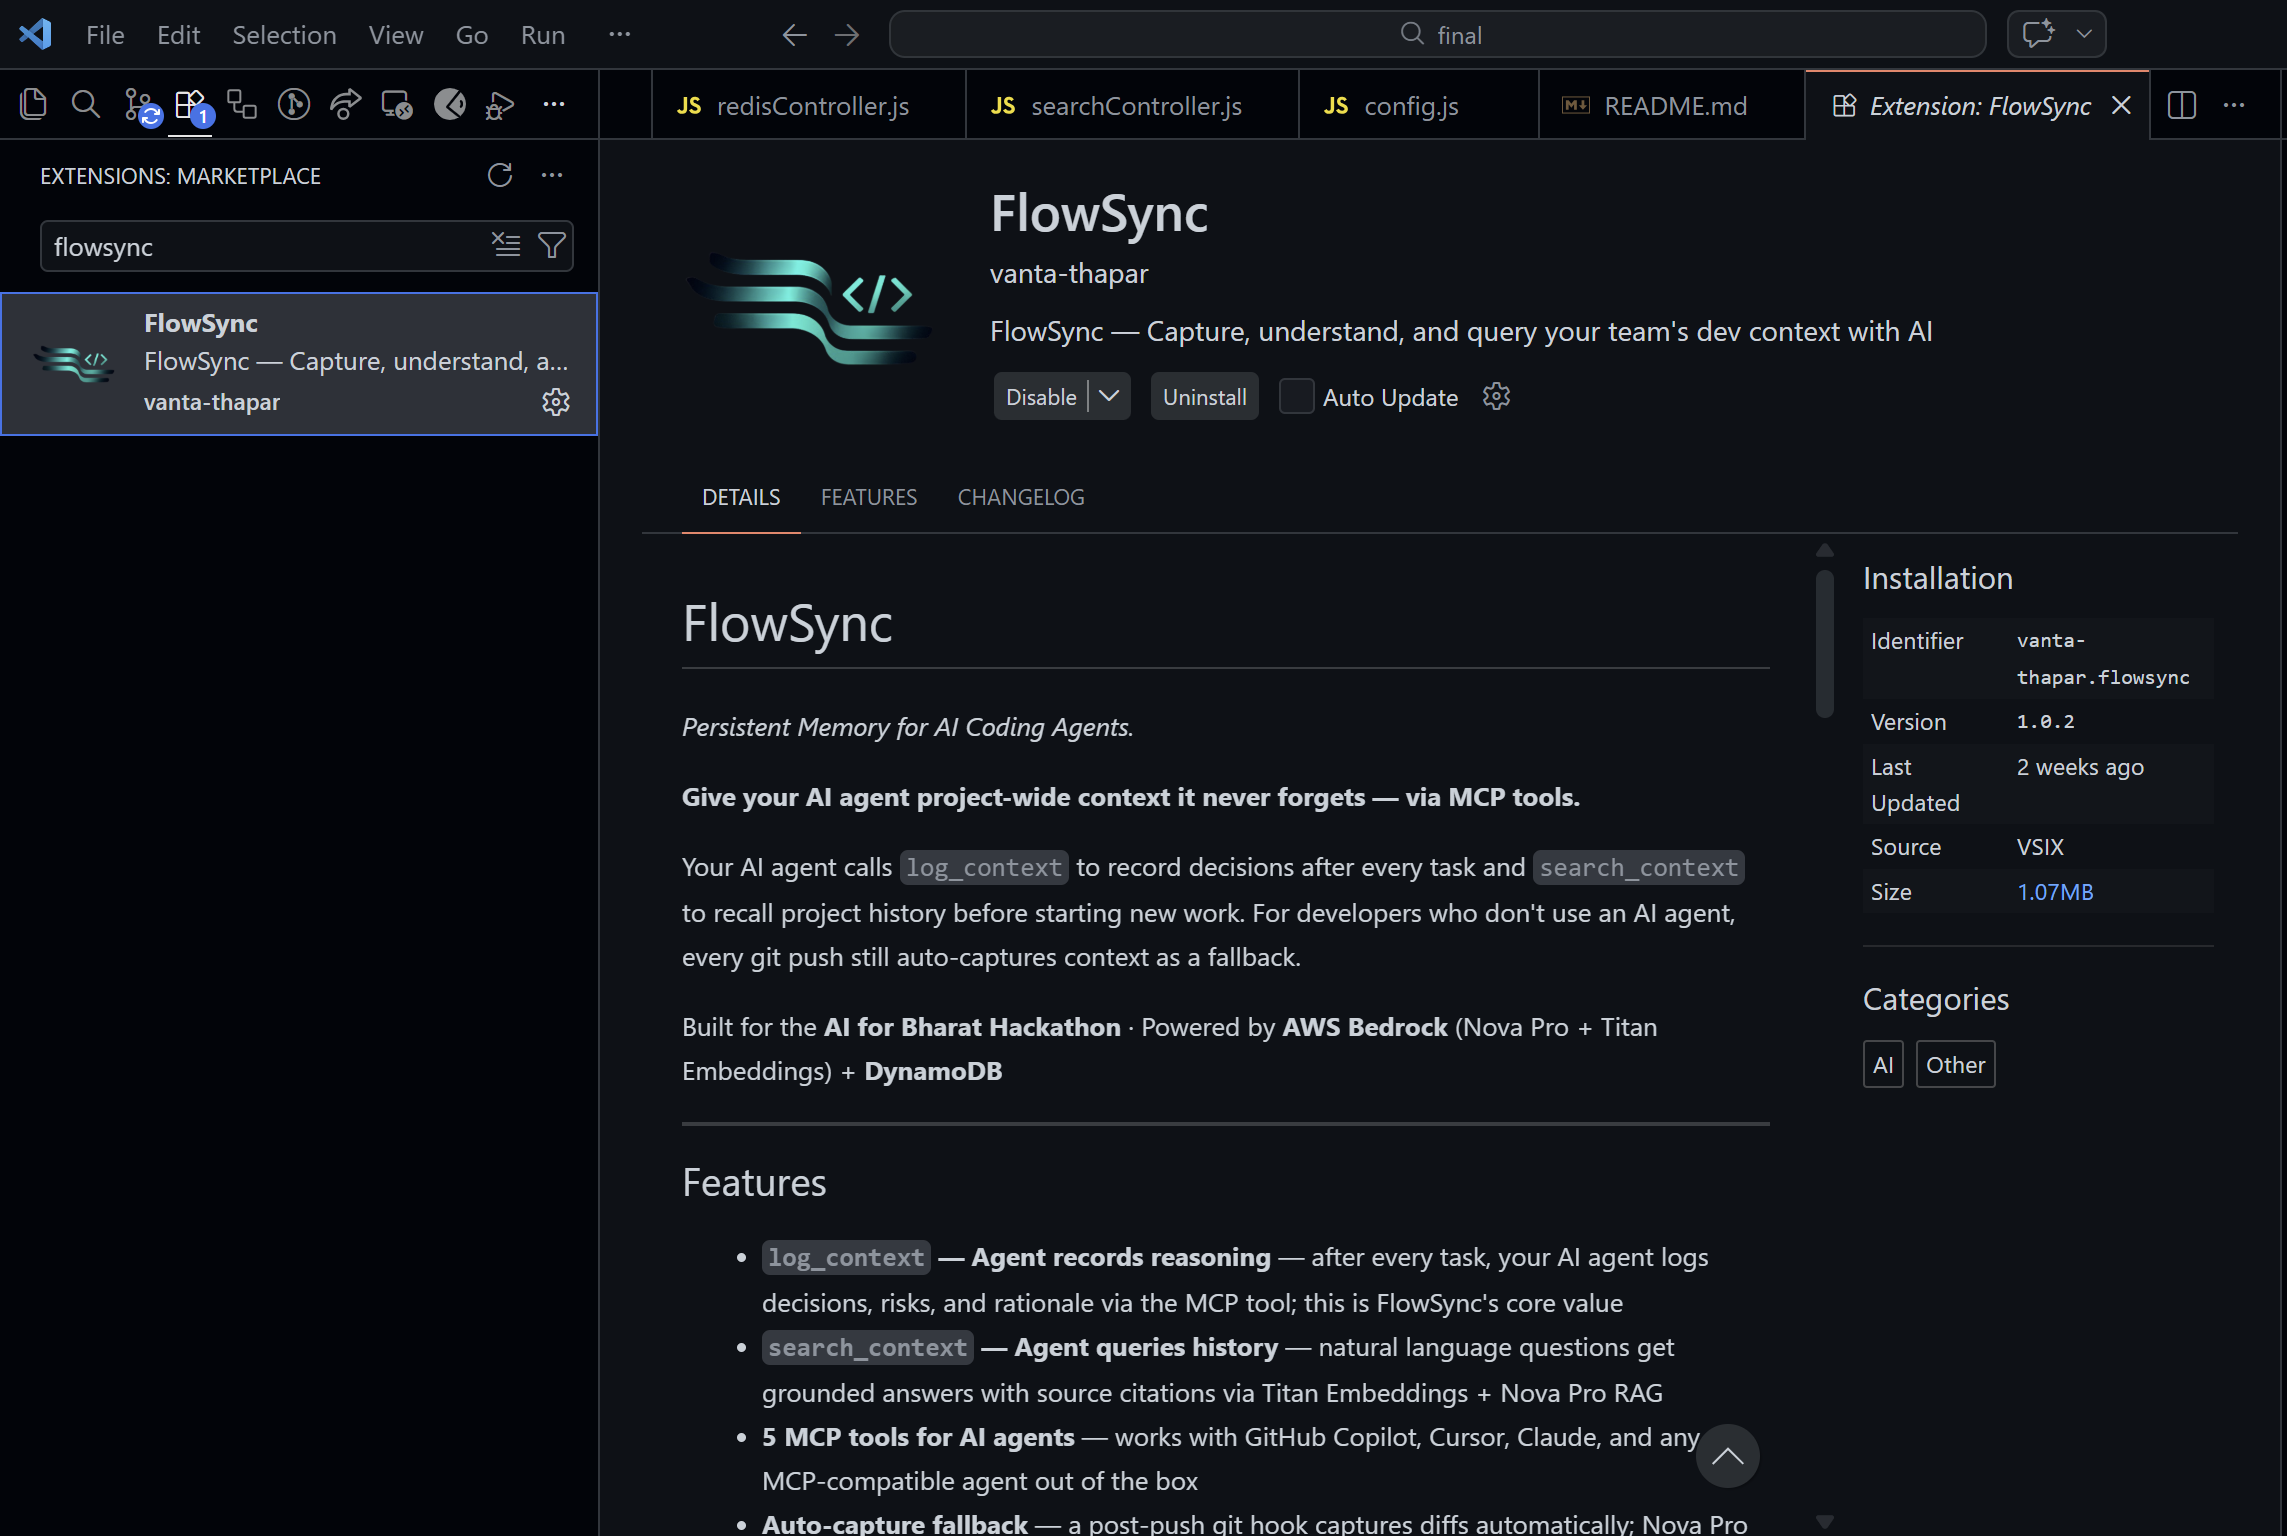The image size is (2287, 1536).
Task: Open the circled git graph view icon
Action: point(294,104)
